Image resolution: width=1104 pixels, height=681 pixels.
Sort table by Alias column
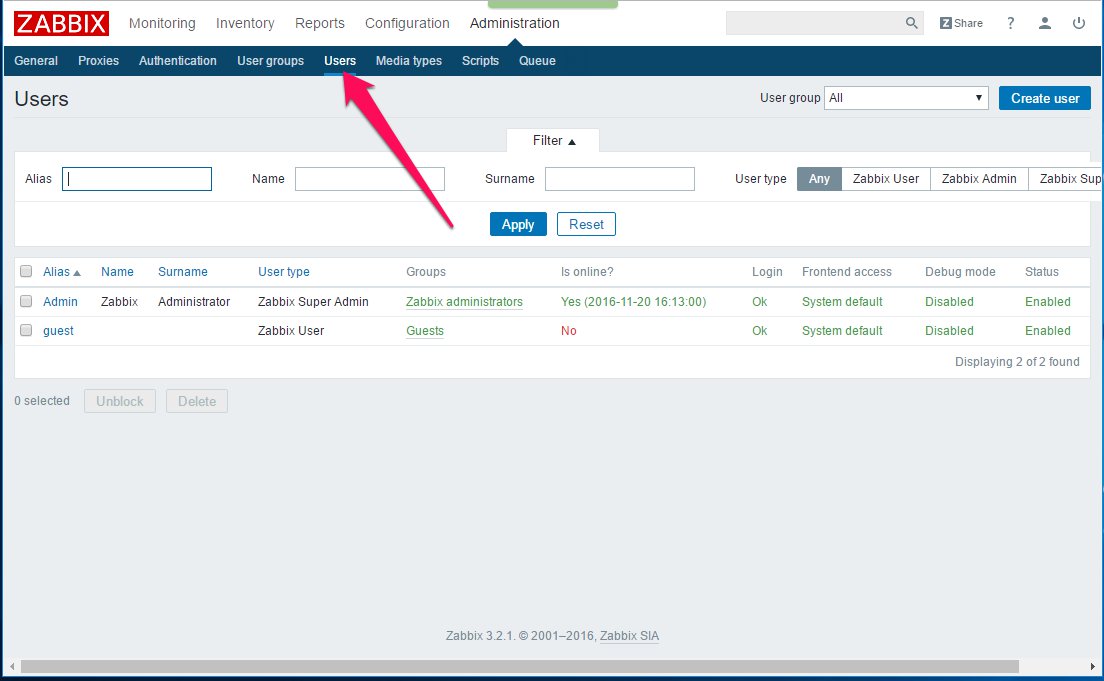62,272
